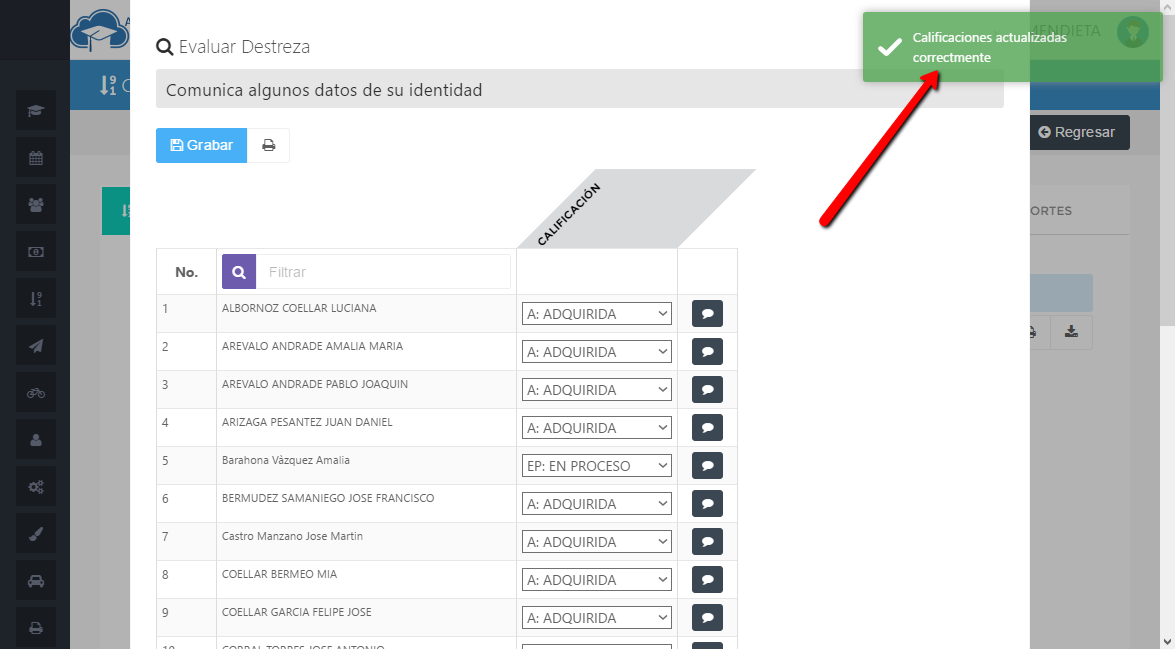
Task: Open grade dropdown for COELLAR GARCIA FELIPE JOSE
Action: (x=596, y=618)
